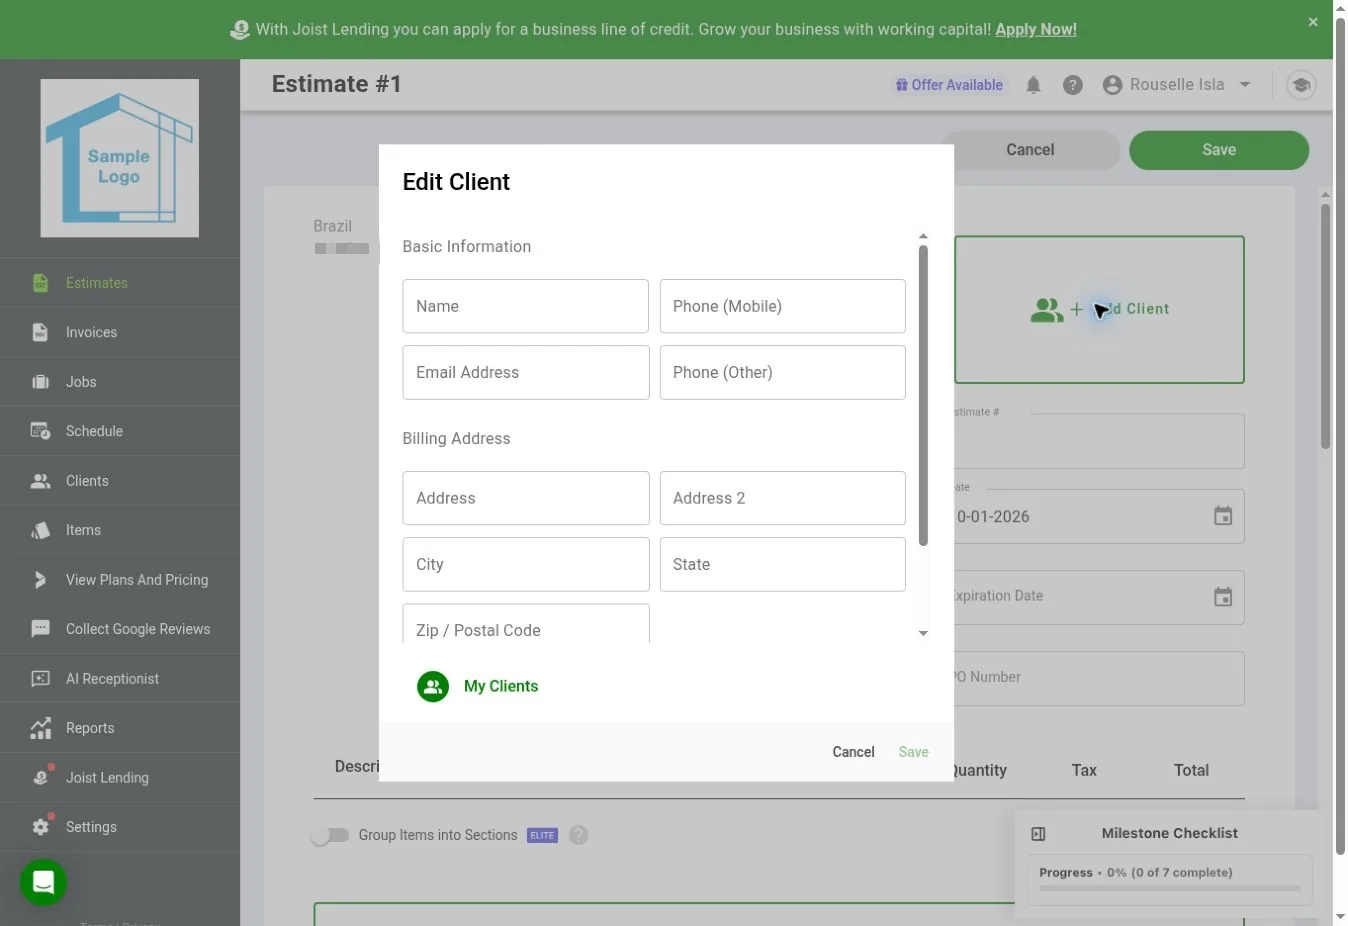Image resolution: width=1348 pixels, height=926 pixels.
Task: Click the dialog vertical scrollbar thumb
Action: [x=923, y=396]
